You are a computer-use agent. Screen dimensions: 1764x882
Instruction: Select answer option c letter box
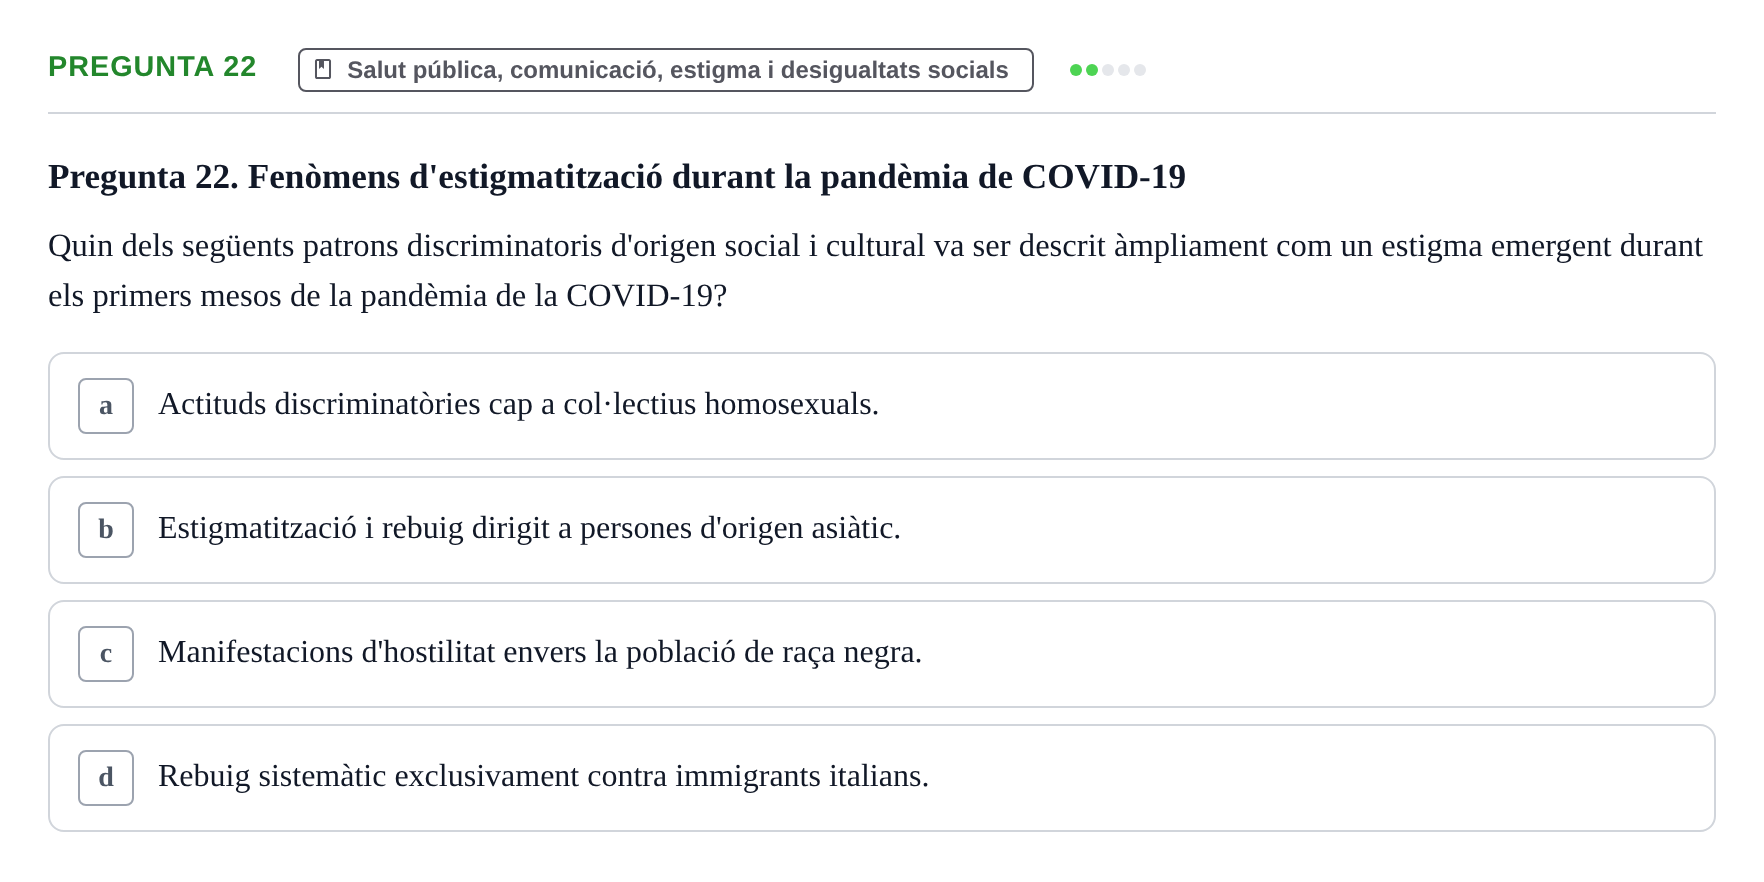pyautogui.click(x=106, y=654)
